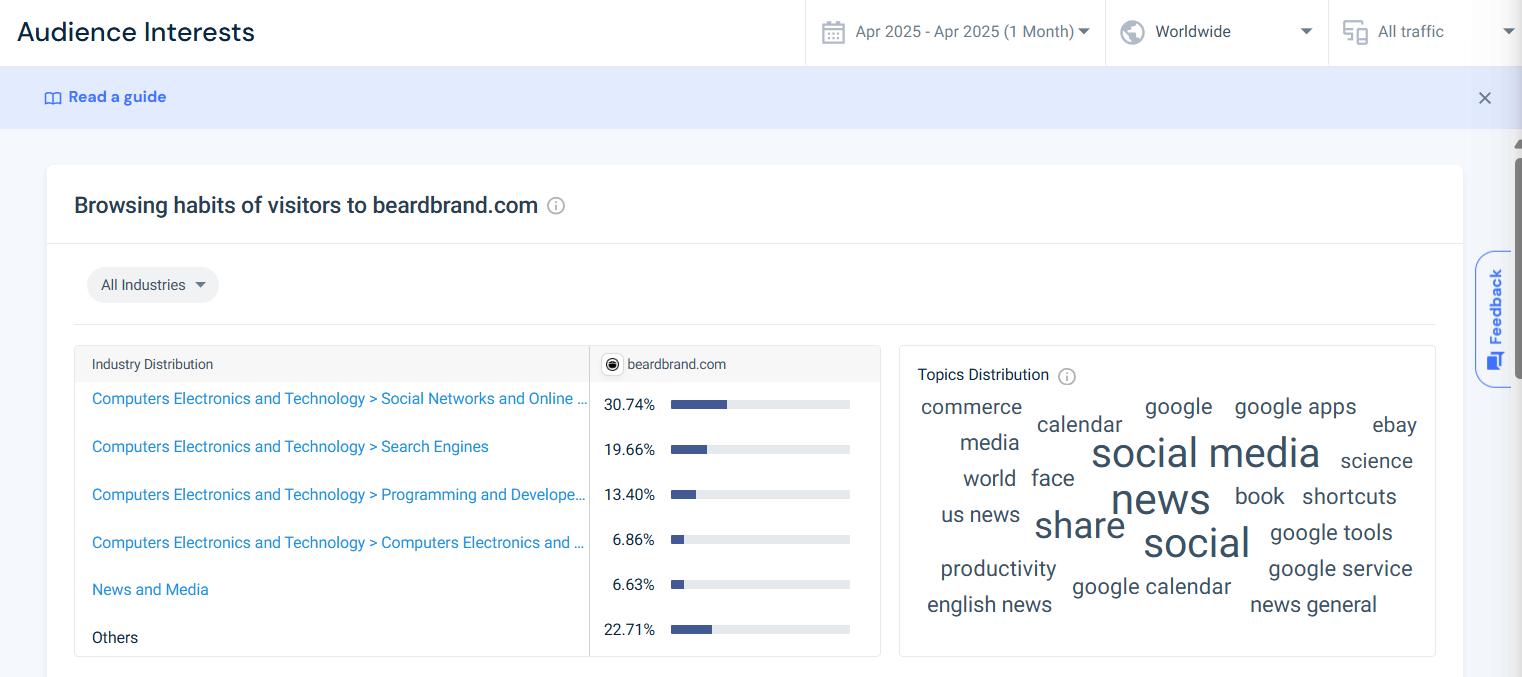Click the calendar icon beside date range
Viewport: 1522px width, 677px height.
[833, 32]
